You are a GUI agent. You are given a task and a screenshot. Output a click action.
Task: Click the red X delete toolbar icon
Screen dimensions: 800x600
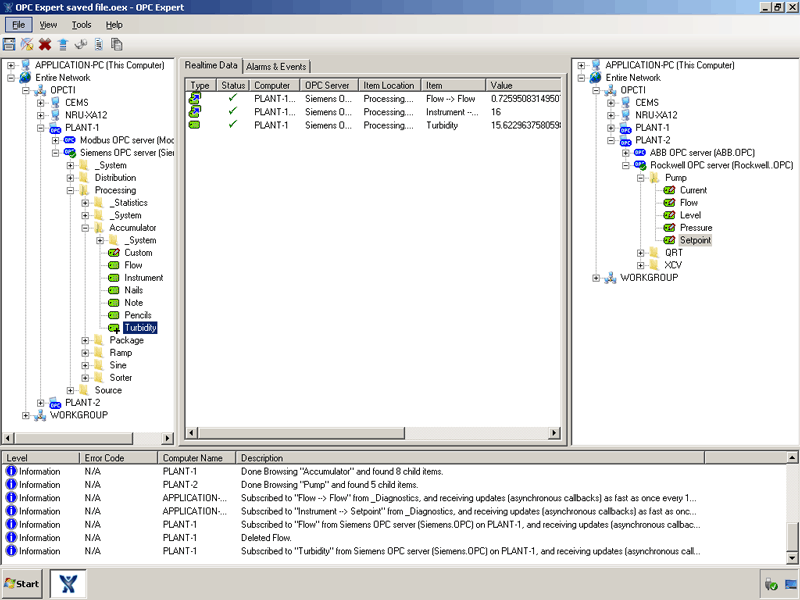coord(45,44)
